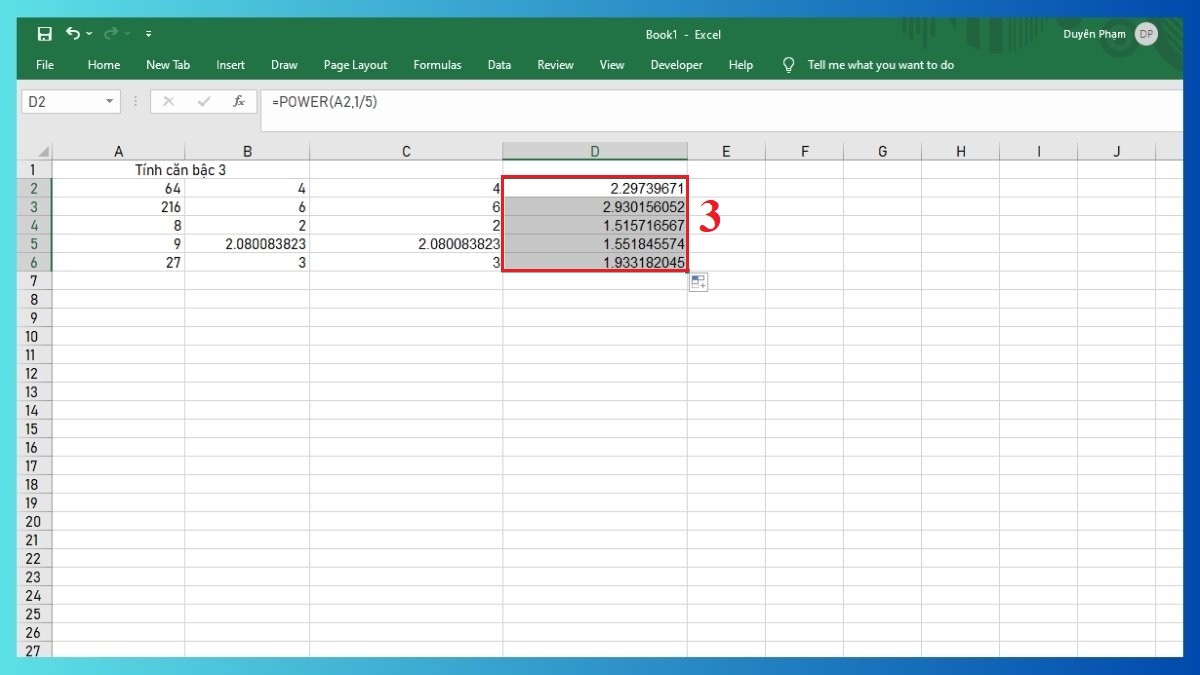Viewport: 1200px width, 675px height.
Task: Open the Name Box dropdown arrow
Action: pos(110,101)
